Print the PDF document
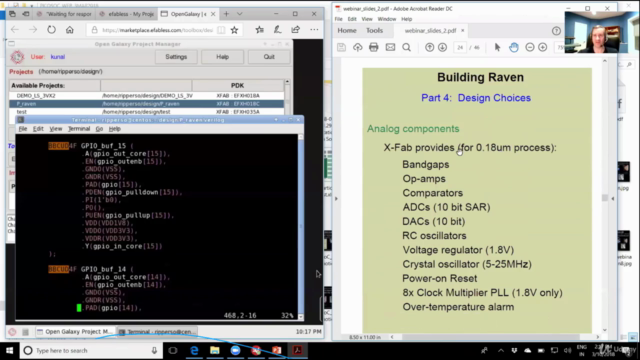This screenshot has height=360, width=640. tap(373, 47)
